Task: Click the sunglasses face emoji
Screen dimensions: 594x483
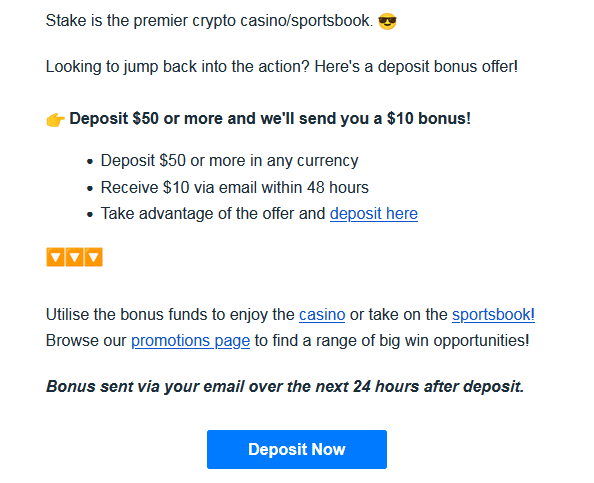Action: point(387,21)
